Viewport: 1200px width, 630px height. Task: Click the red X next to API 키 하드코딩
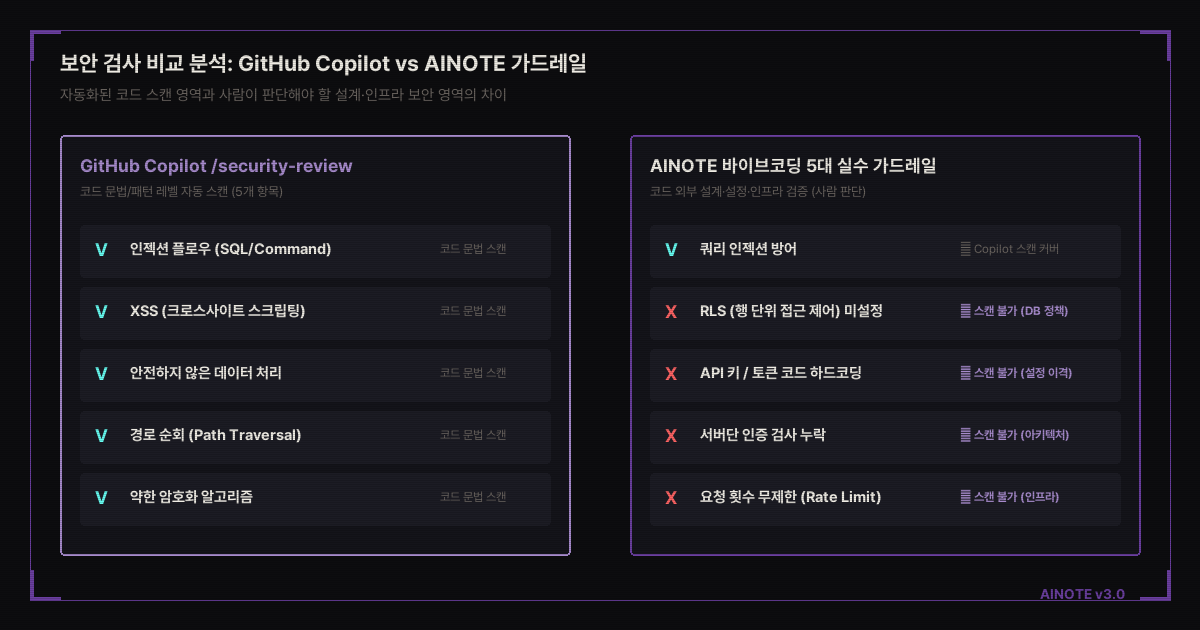click(671, 373)
